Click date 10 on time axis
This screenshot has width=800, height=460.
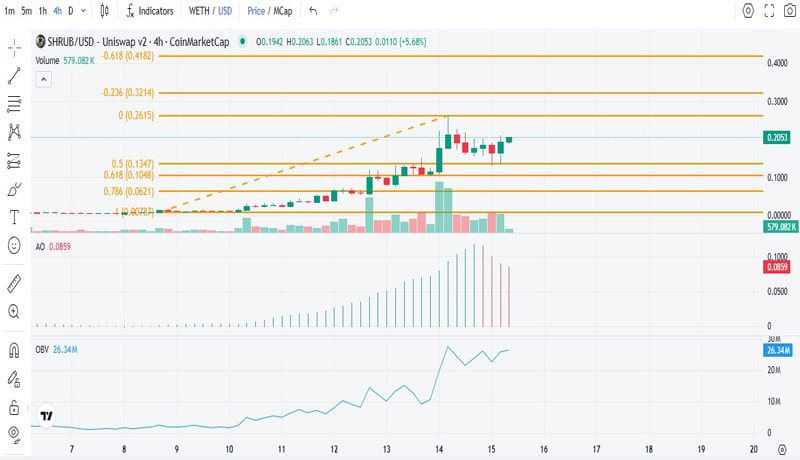pyautogui.click(x=229, y=449)
